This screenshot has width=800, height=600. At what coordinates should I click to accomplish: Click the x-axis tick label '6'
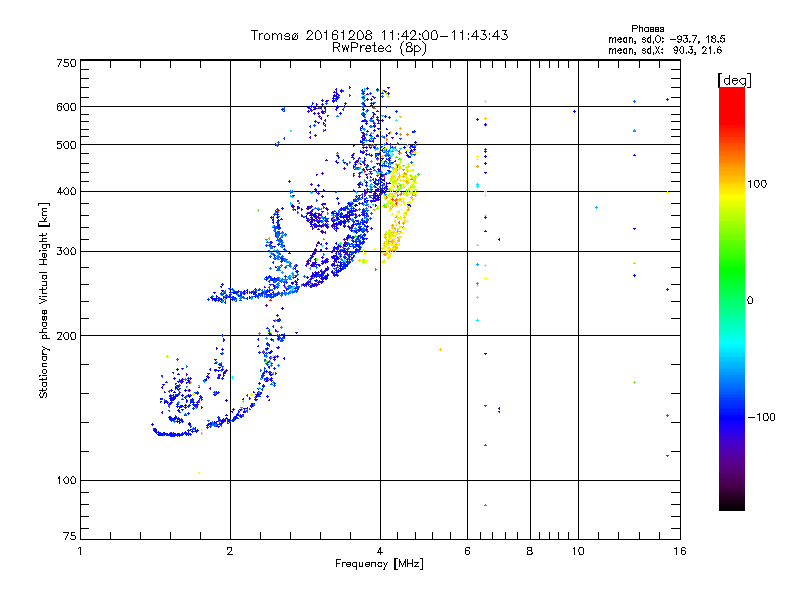(x=467, y=551)
